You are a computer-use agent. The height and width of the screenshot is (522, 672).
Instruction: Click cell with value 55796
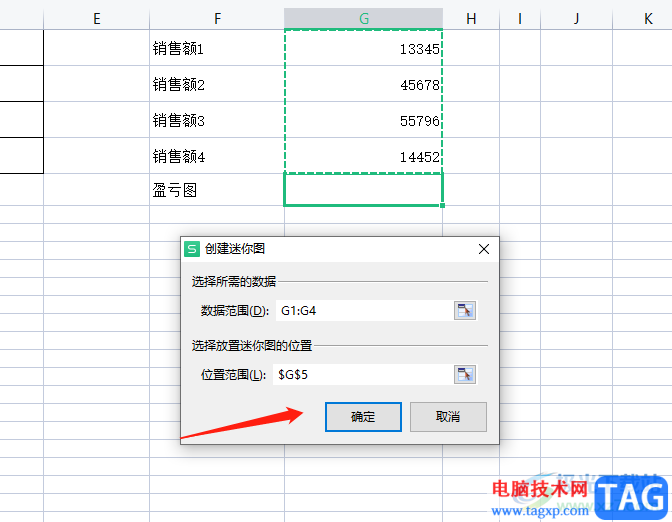pos(363,120)
